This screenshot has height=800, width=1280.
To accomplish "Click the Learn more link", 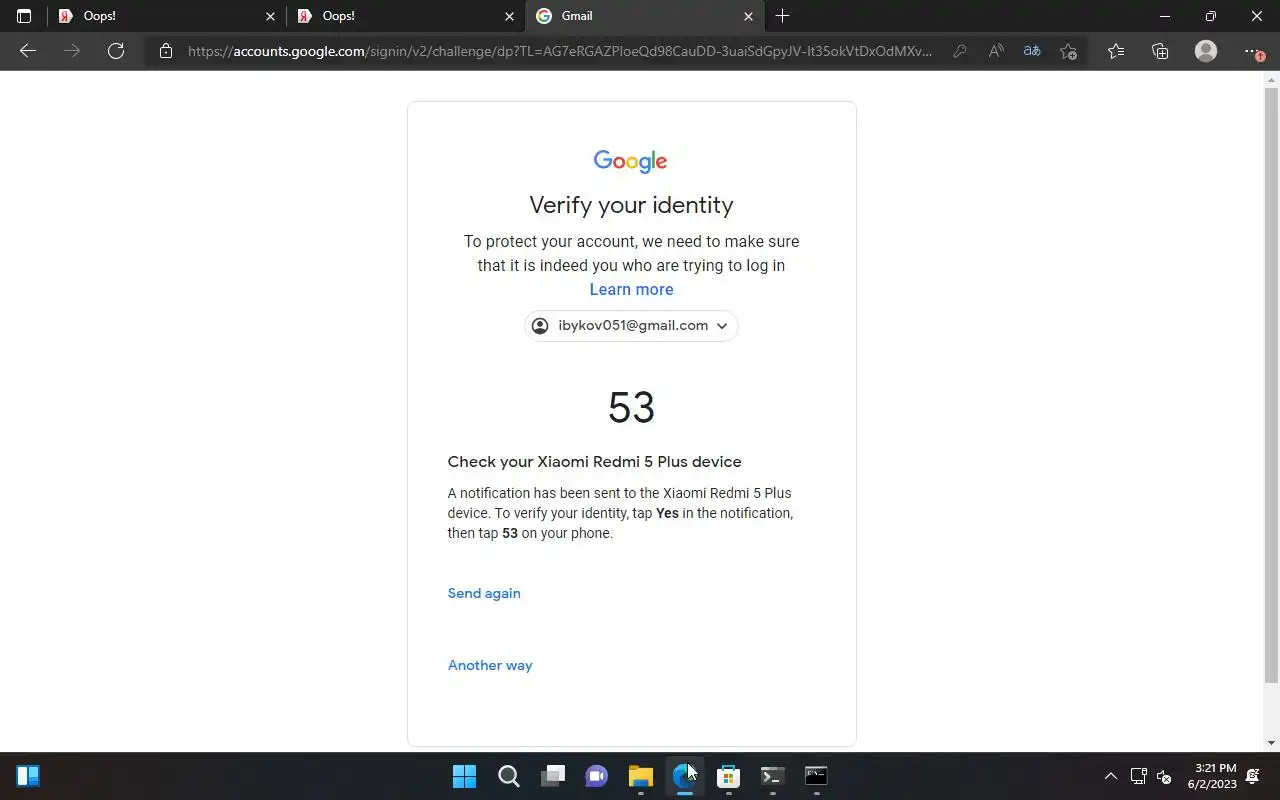I will 631,290.
